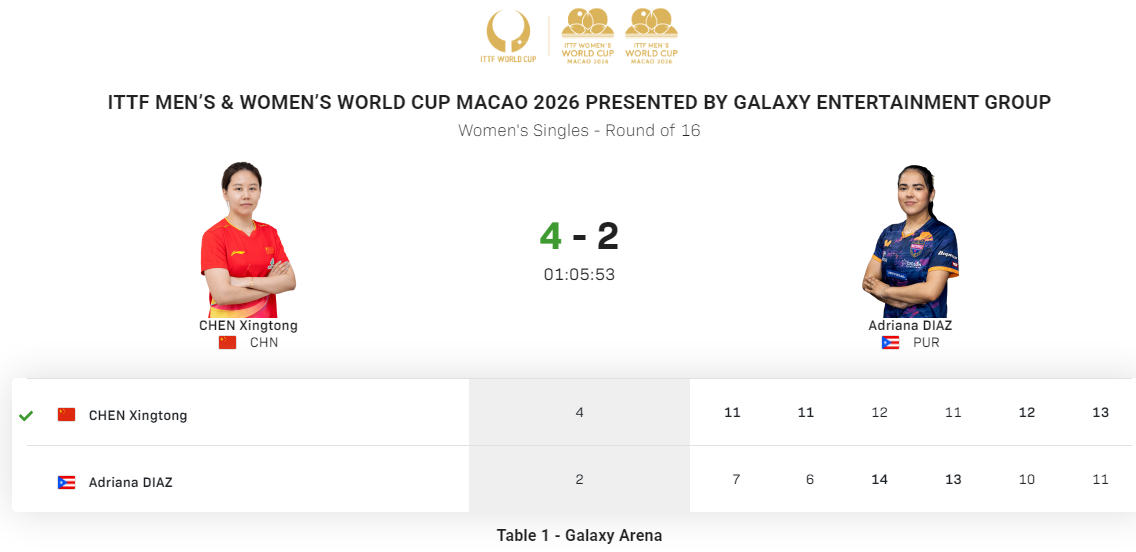Select CHEN Xingtong in the score table row
The width and height of the screenshot is (1136, 552).
(x=138, y=416)
